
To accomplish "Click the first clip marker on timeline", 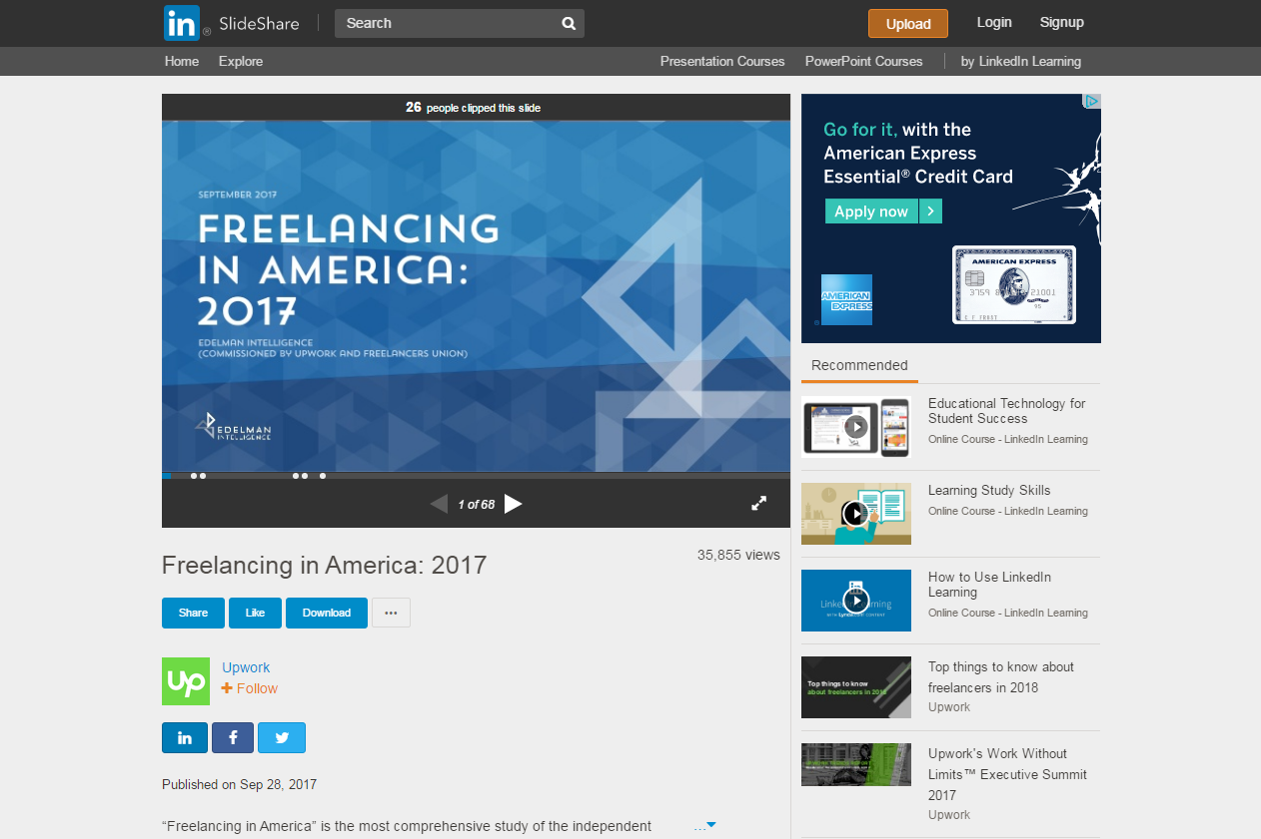I will click(193, 476).
